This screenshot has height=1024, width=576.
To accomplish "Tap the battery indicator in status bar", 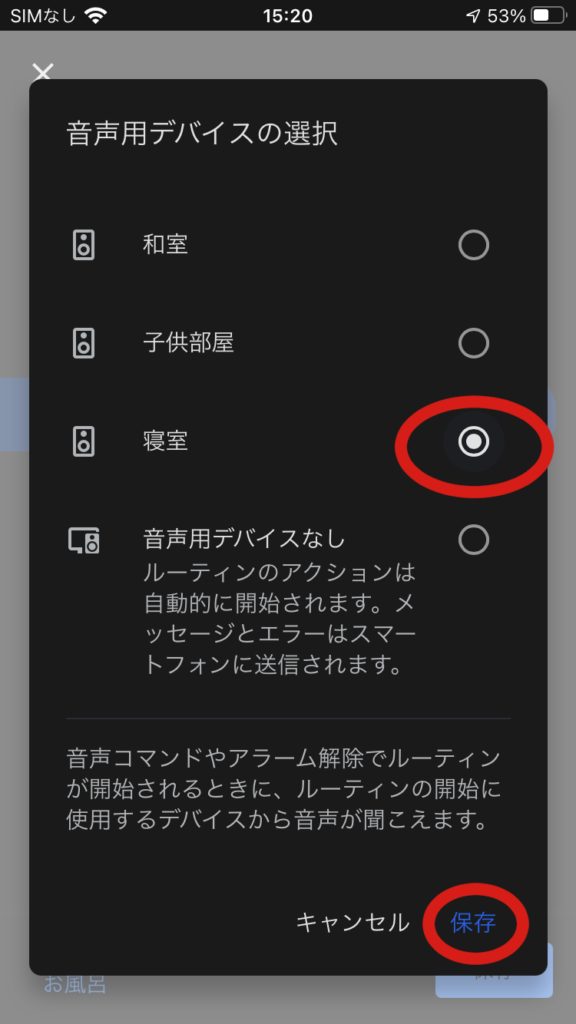I will point(549,16).
